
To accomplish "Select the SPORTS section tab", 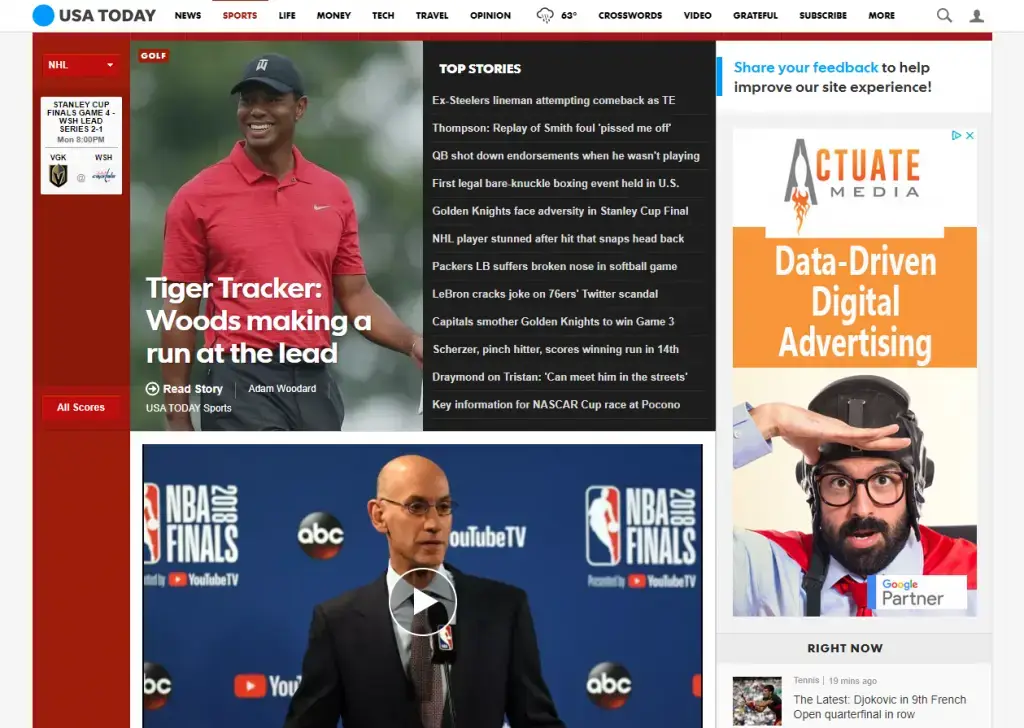I will pos(240,15).
